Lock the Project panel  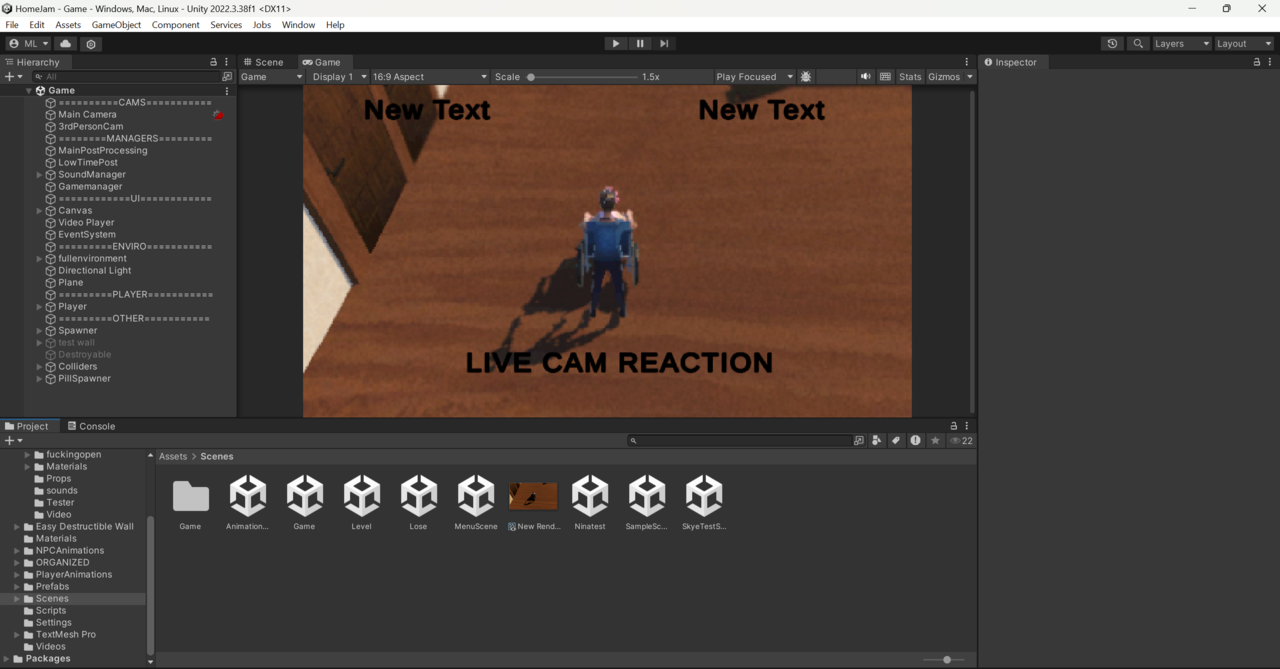(953, 426)
